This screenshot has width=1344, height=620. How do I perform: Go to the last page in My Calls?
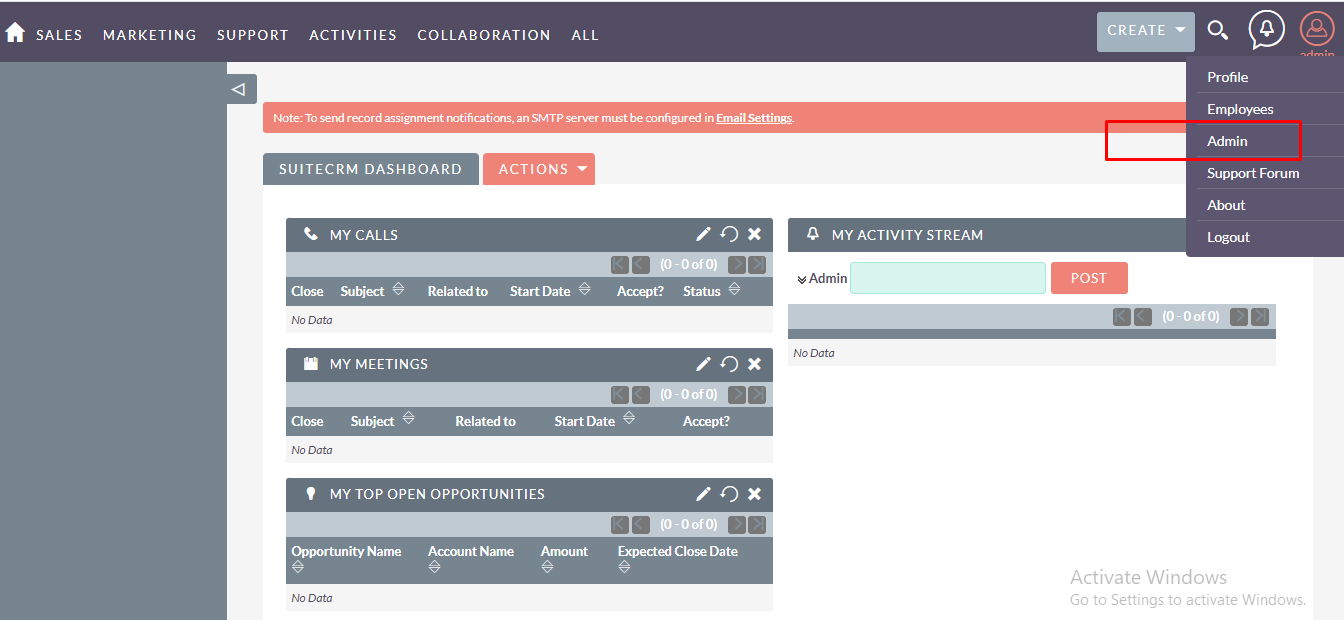click(x=757, y=265)
